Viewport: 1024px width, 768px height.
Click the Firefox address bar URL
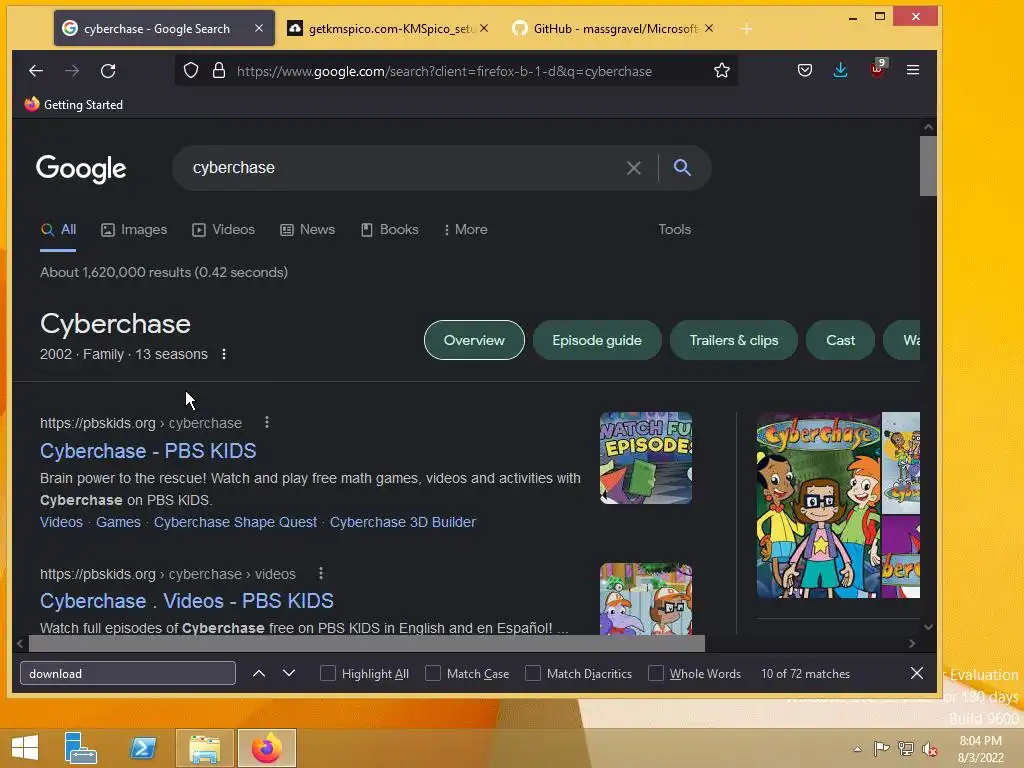444,71
